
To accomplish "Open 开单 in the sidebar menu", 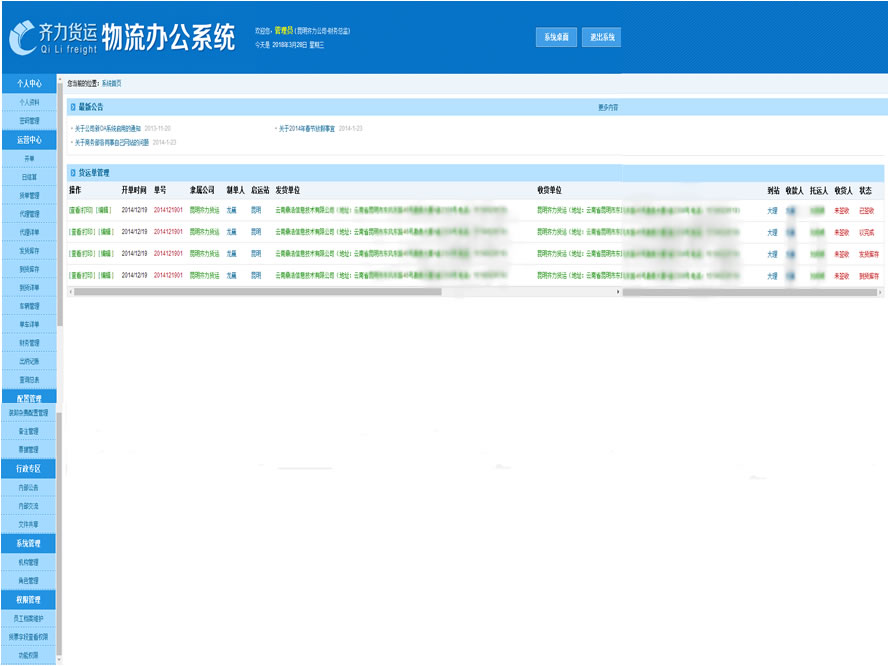I will click(29, 158).
